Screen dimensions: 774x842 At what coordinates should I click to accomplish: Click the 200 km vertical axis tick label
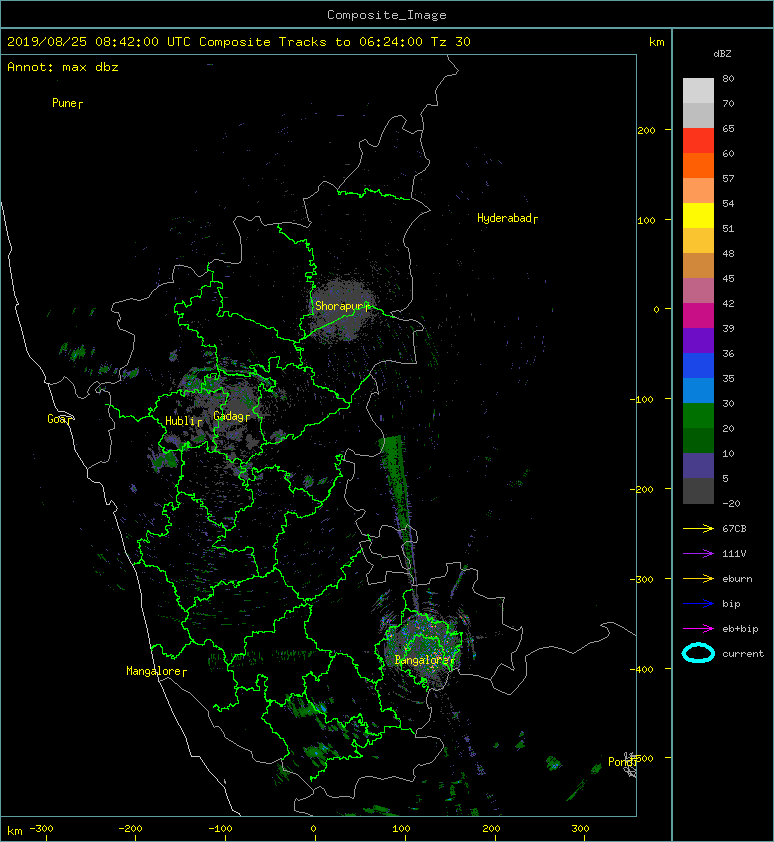[x=646, y=130]
